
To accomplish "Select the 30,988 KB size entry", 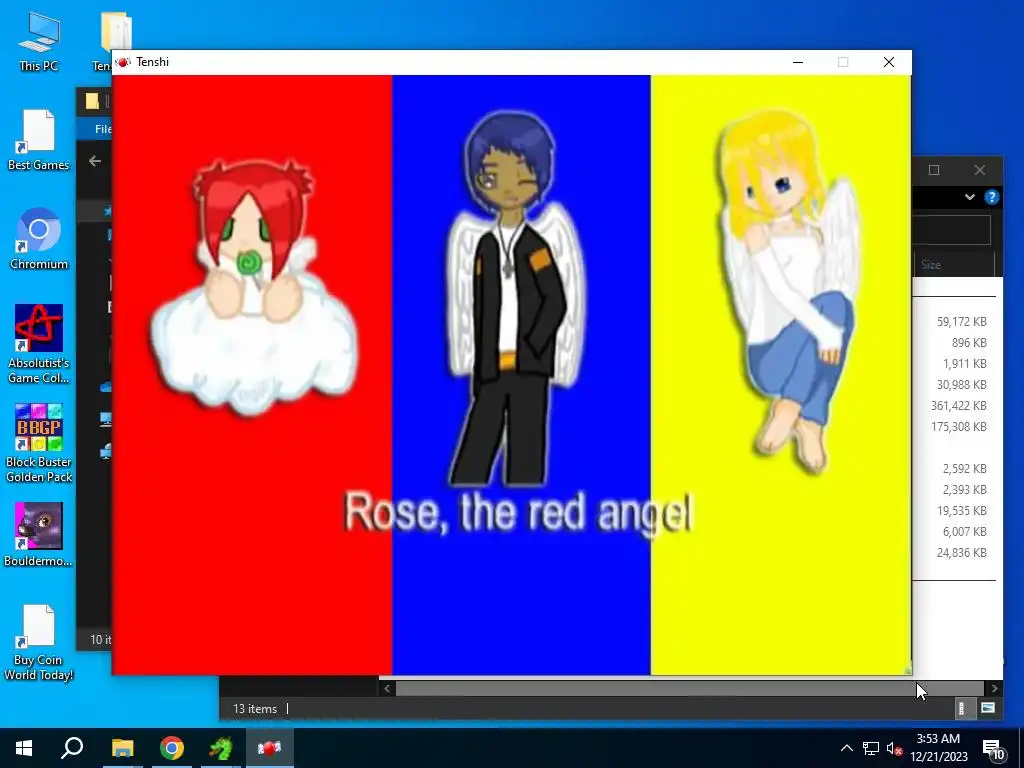I will (x=961, y=385).
